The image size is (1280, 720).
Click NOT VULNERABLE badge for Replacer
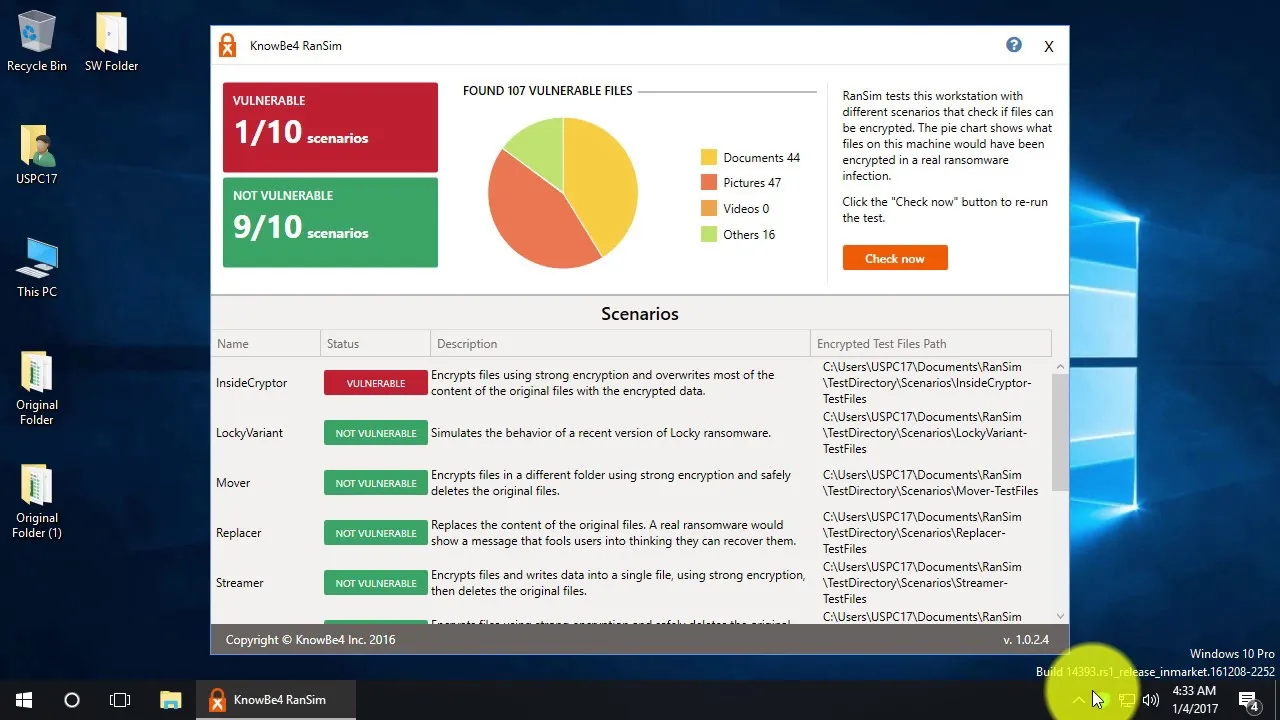(x=376, y=533)
